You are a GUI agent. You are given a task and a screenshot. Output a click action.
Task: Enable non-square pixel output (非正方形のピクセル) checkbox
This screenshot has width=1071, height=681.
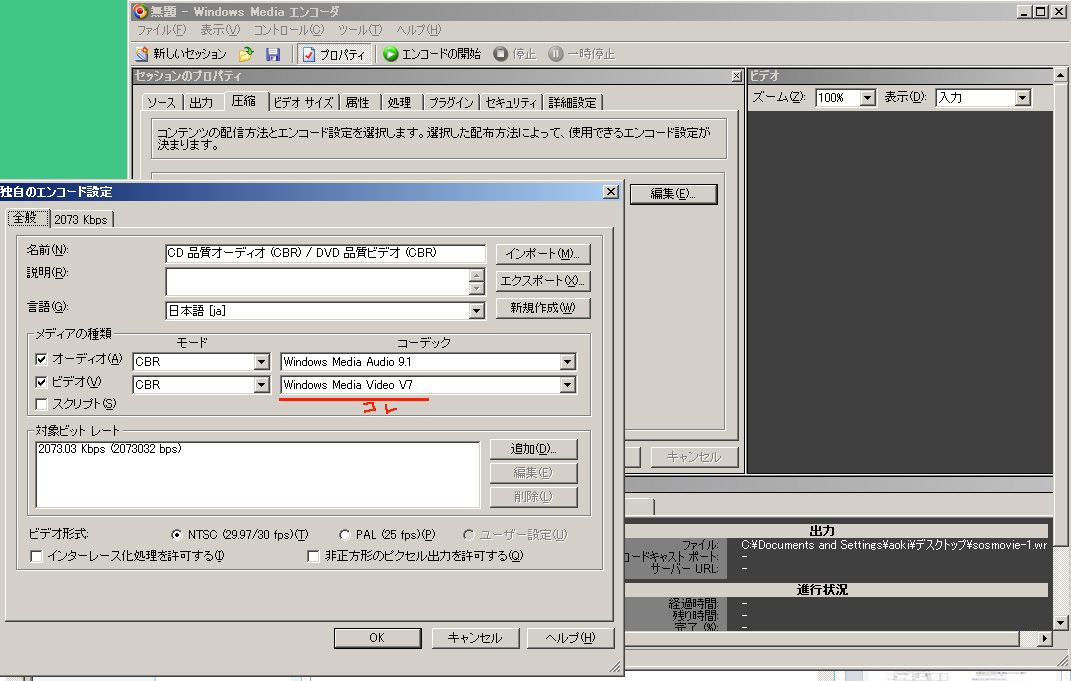pyautogui.click(x=314, y=556)
